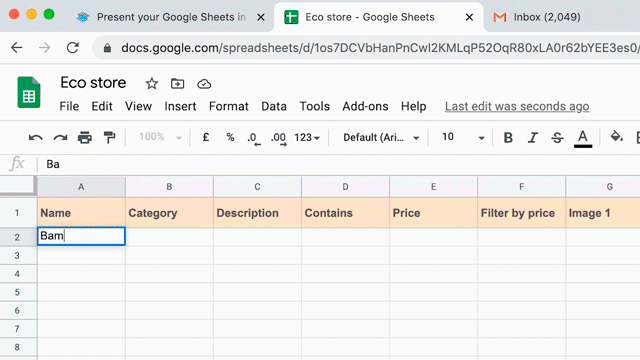
Task: Open the Last edit was seconds ago link
Action: point(517,107)
